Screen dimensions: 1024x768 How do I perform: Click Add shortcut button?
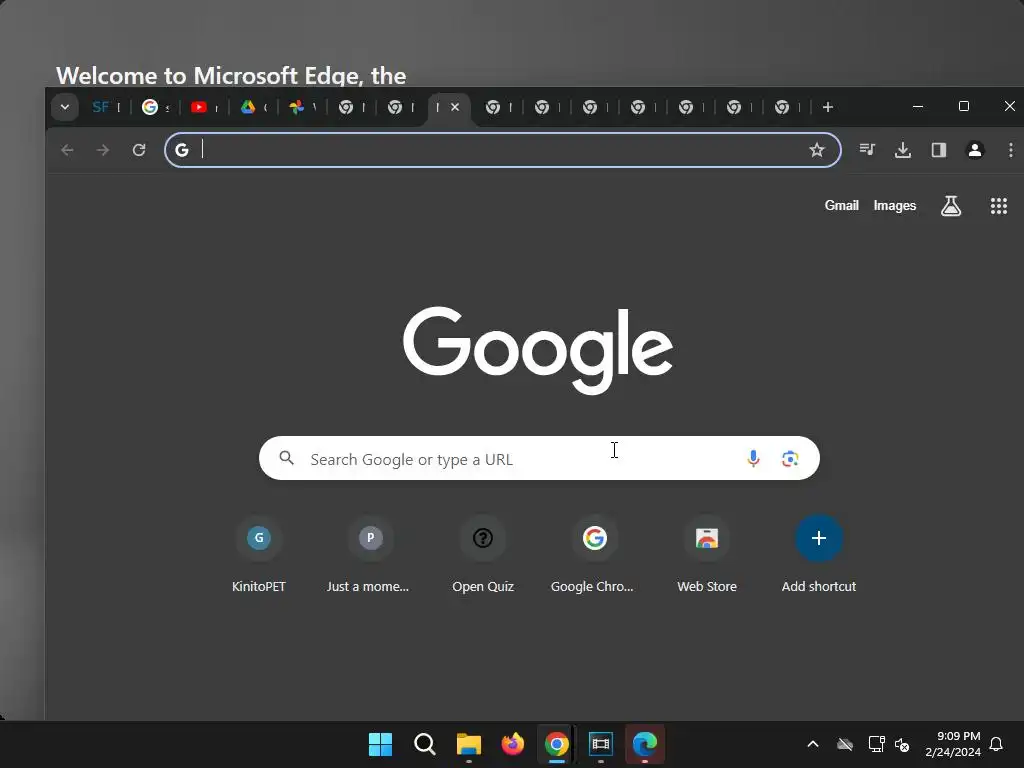[819, 555]
